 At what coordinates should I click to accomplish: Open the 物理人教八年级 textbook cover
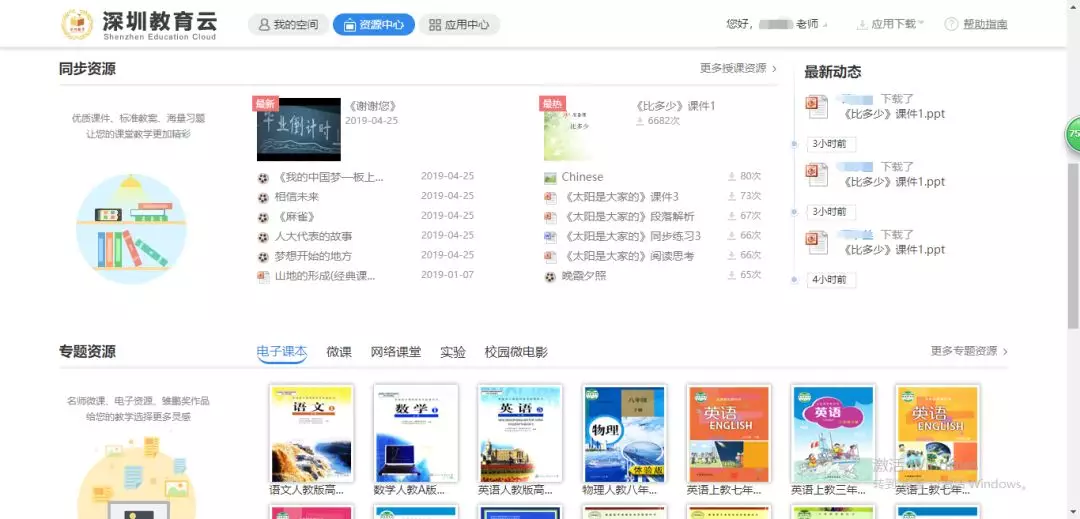point(624,434)
